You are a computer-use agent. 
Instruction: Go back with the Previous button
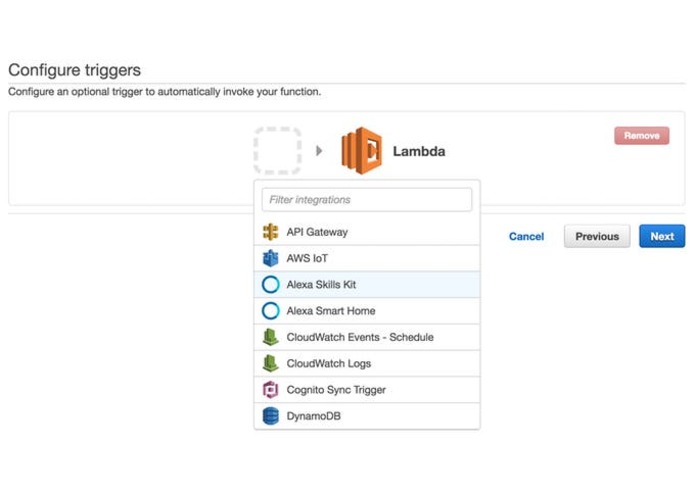pyautogui.click(x=597, y=236)
